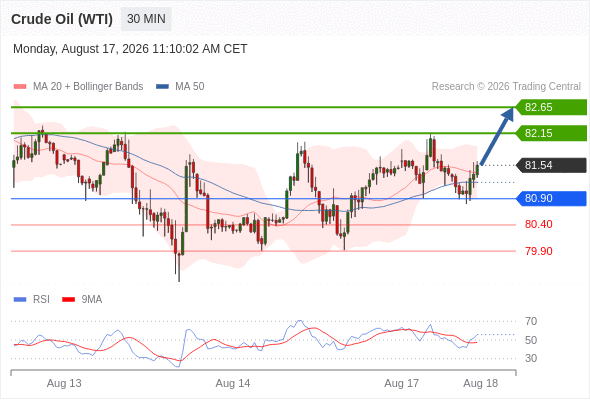Click the RSI 70 level label
Image resolution: width=590 pixels, height=400 pixels.
point(531,321)
